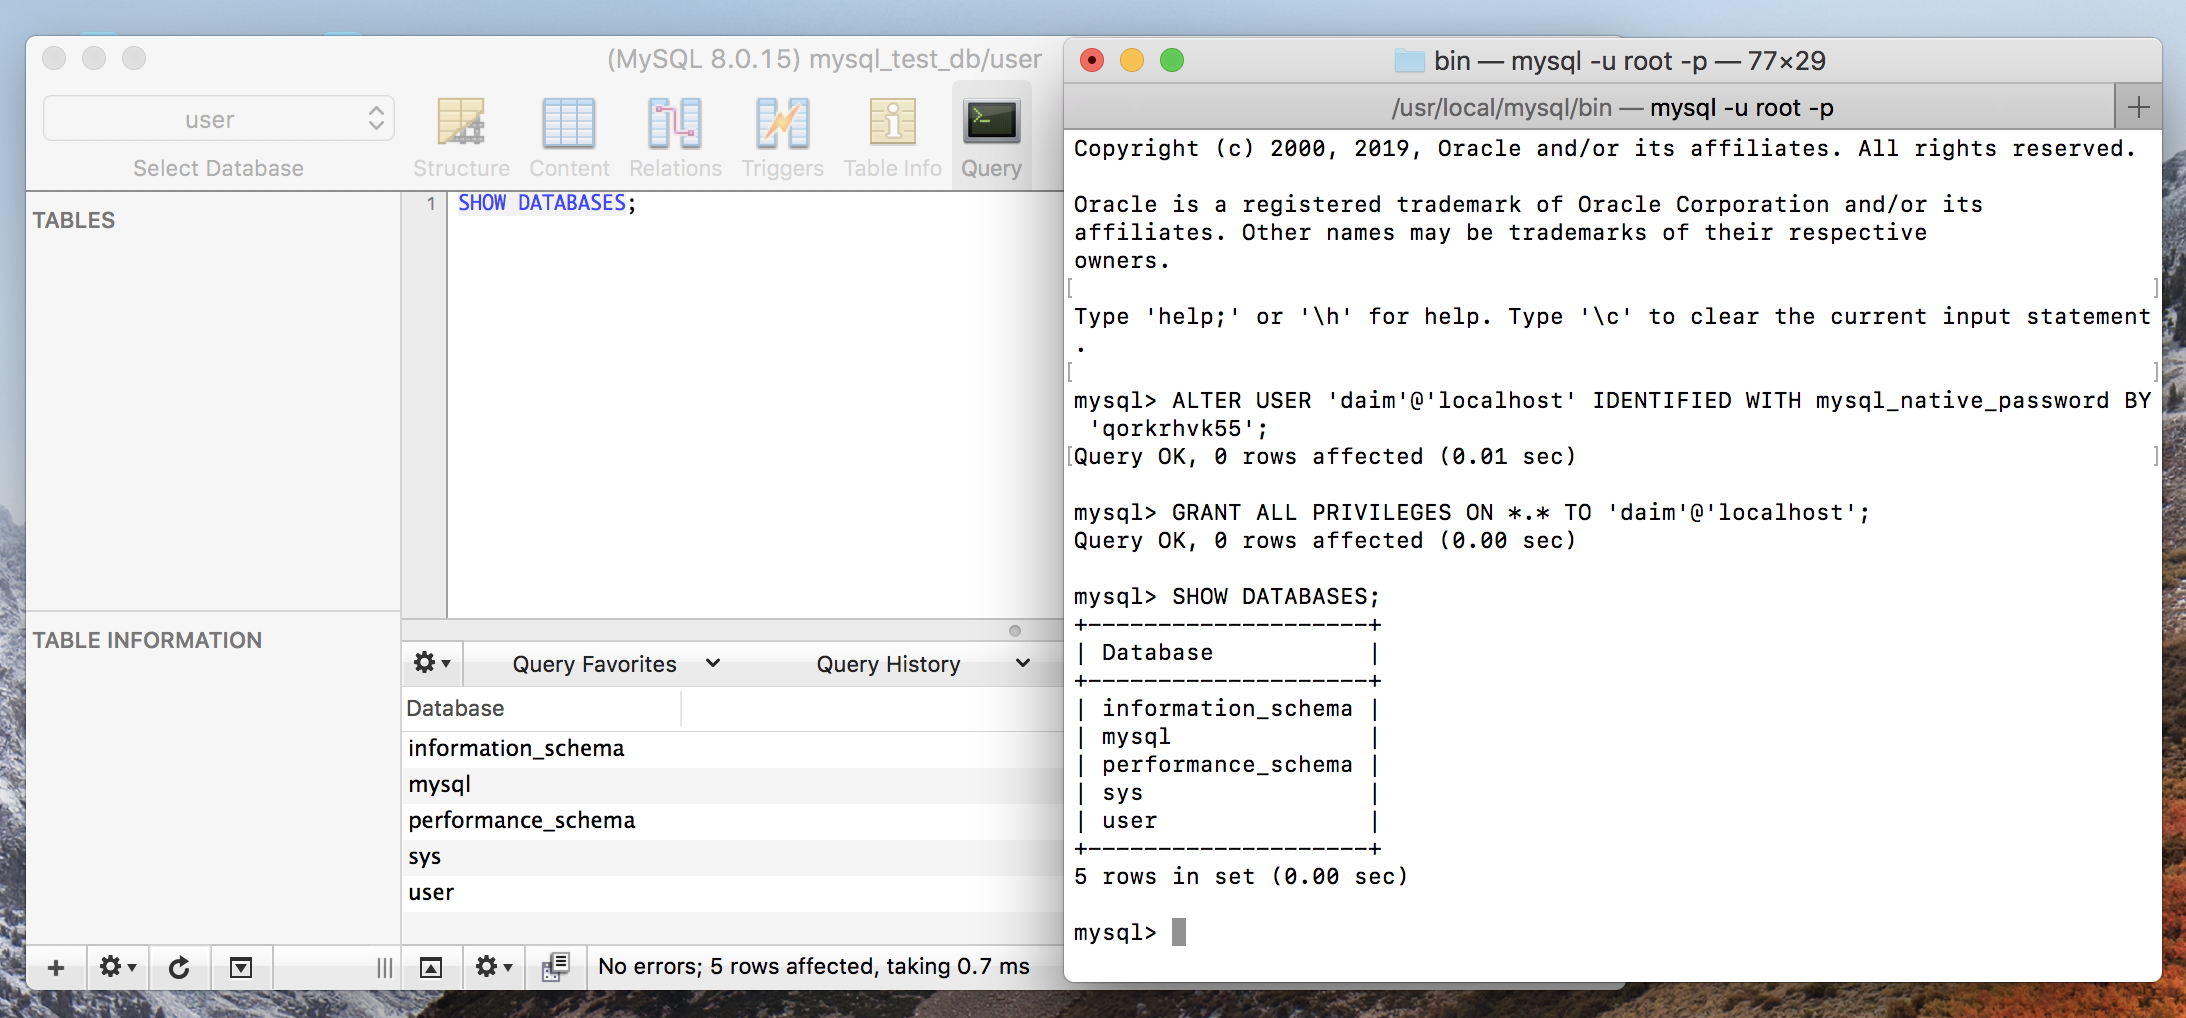This screenshot has width=2186, height=1018.
Task: Expand the Query Favorites dropdown
Action: pyautogui.click(x=616, y=664)
